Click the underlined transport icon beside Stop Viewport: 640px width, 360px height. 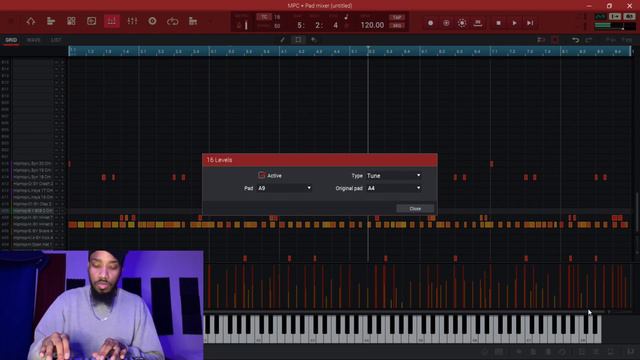coord(478,23)
